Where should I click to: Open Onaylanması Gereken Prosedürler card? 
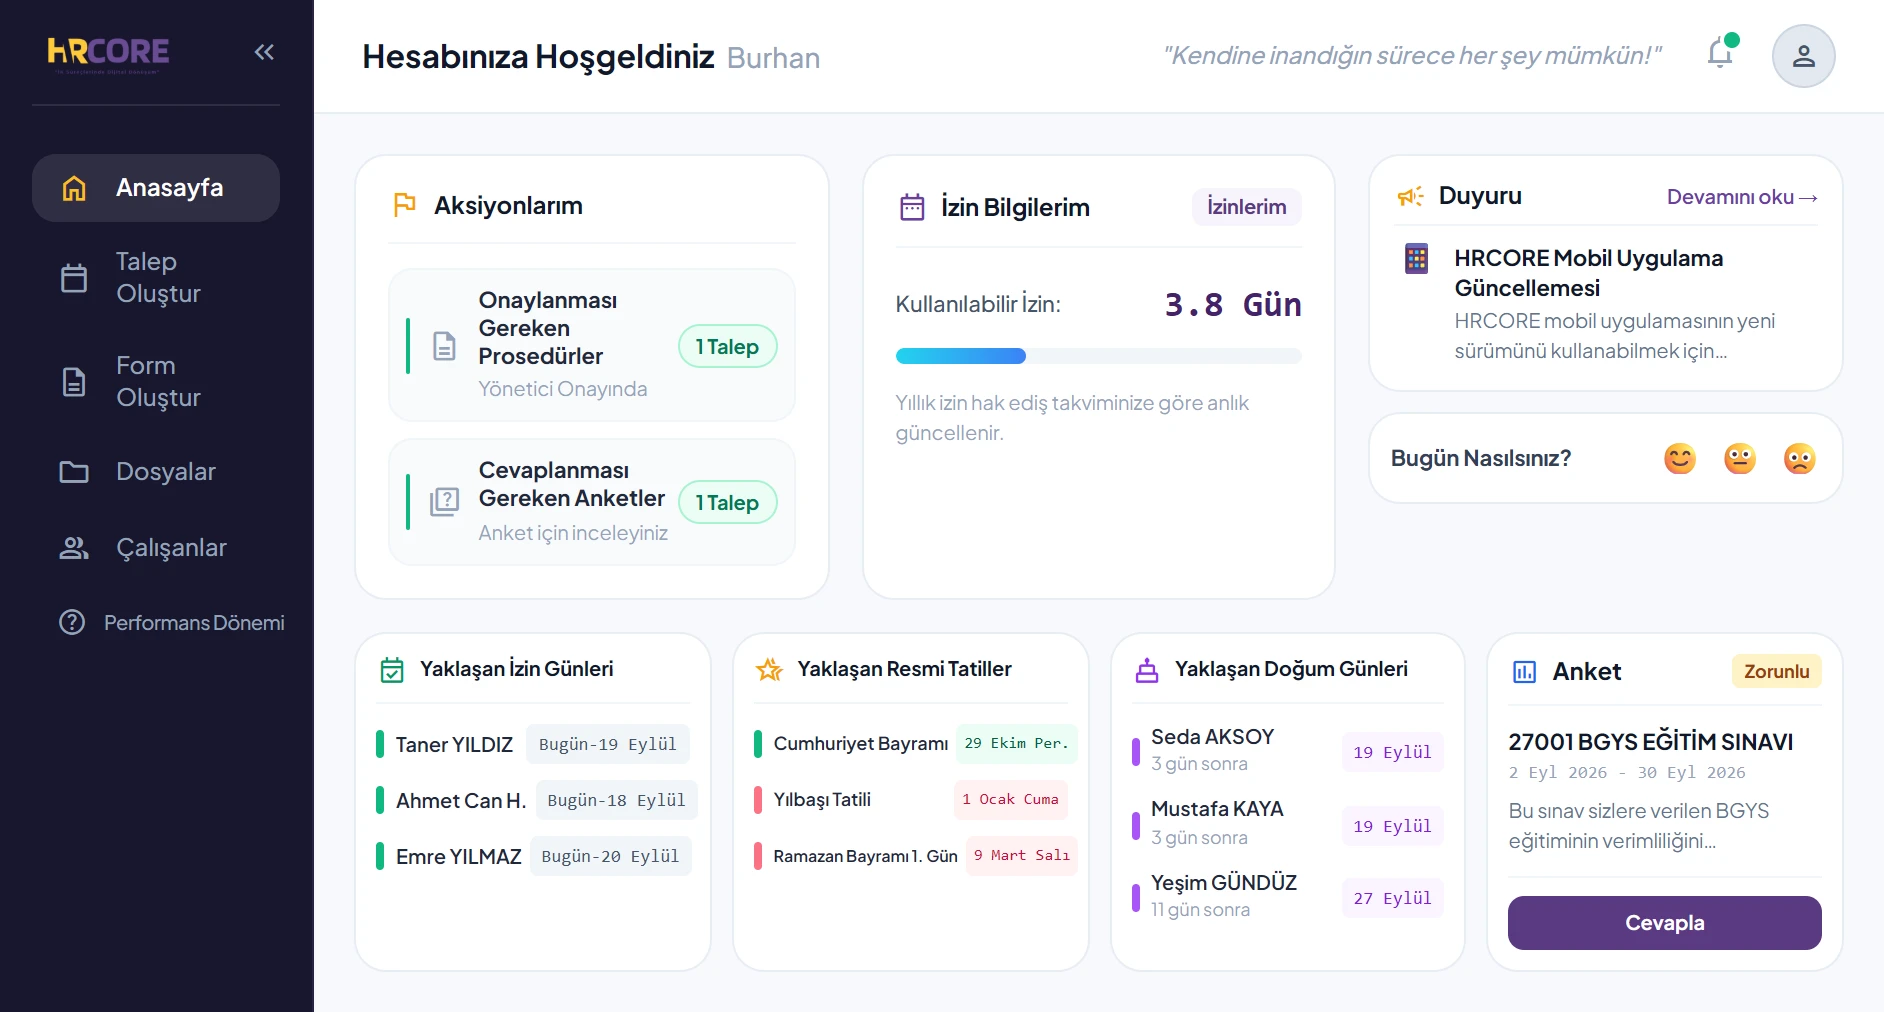[x=592, y=345]
